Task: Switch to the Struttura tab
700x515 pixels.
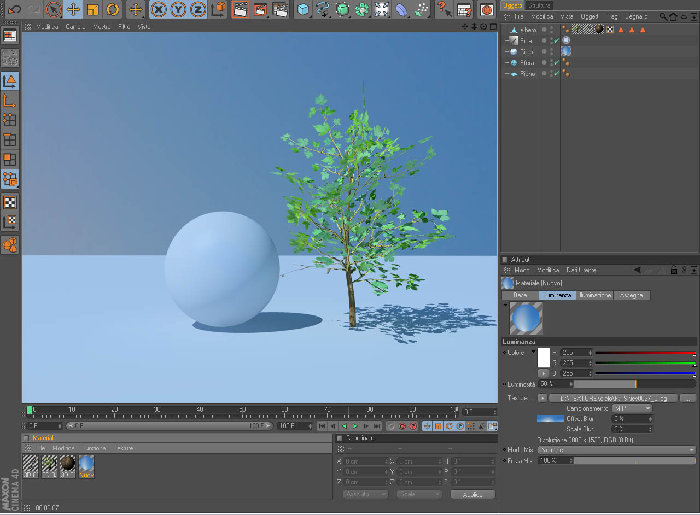Action: pos(539,5)
